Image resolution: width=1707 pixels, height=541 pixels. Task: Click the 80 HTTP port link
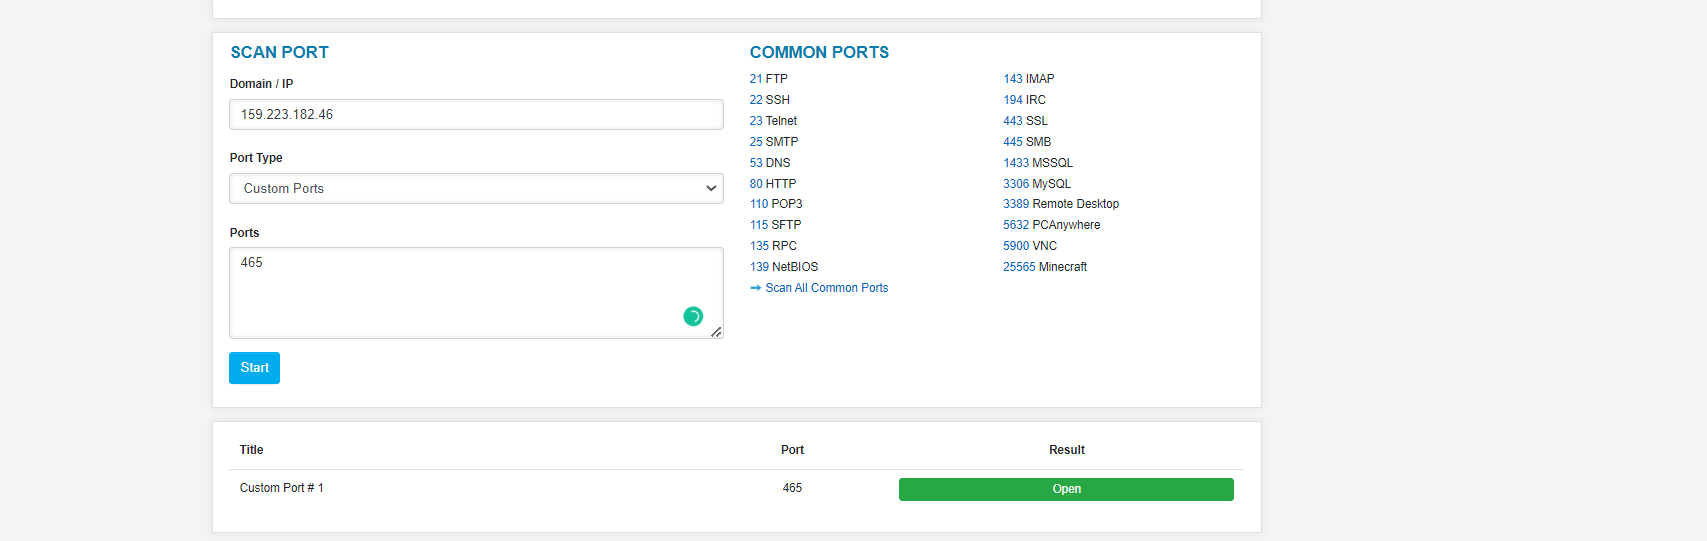772,184
